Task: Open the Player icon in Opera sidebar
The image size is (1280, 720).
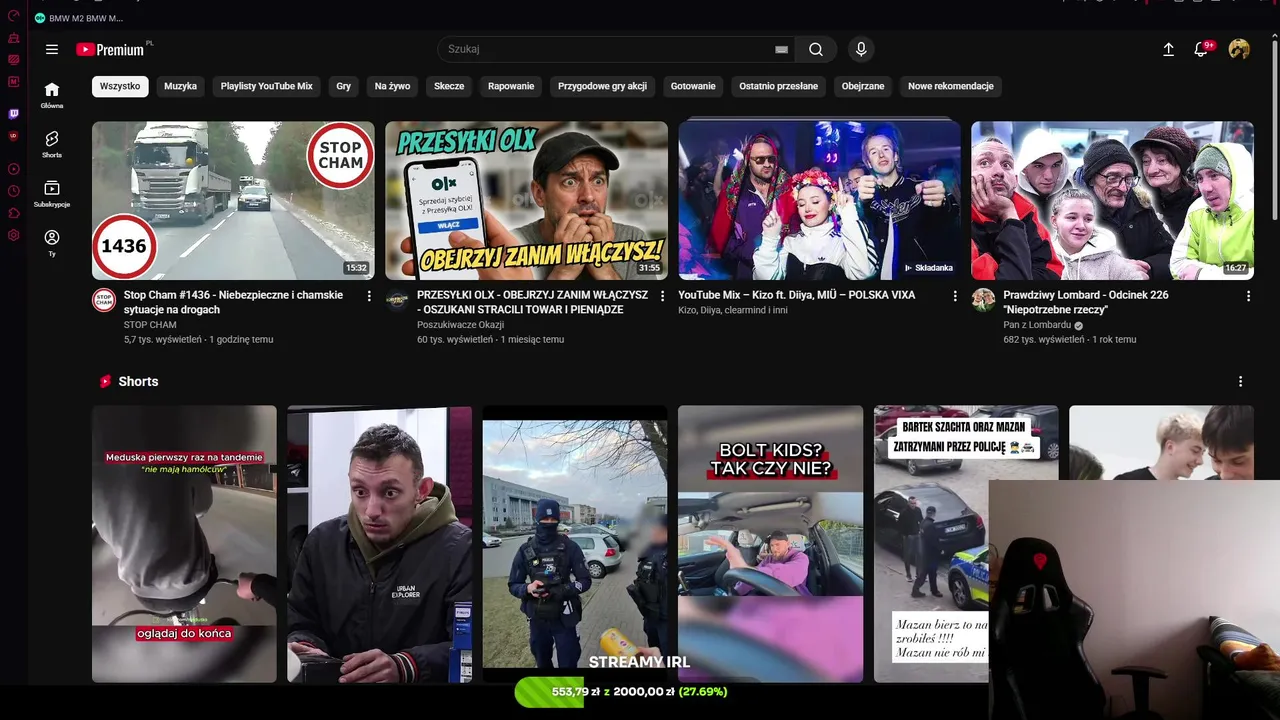Action: pos(14,169)
